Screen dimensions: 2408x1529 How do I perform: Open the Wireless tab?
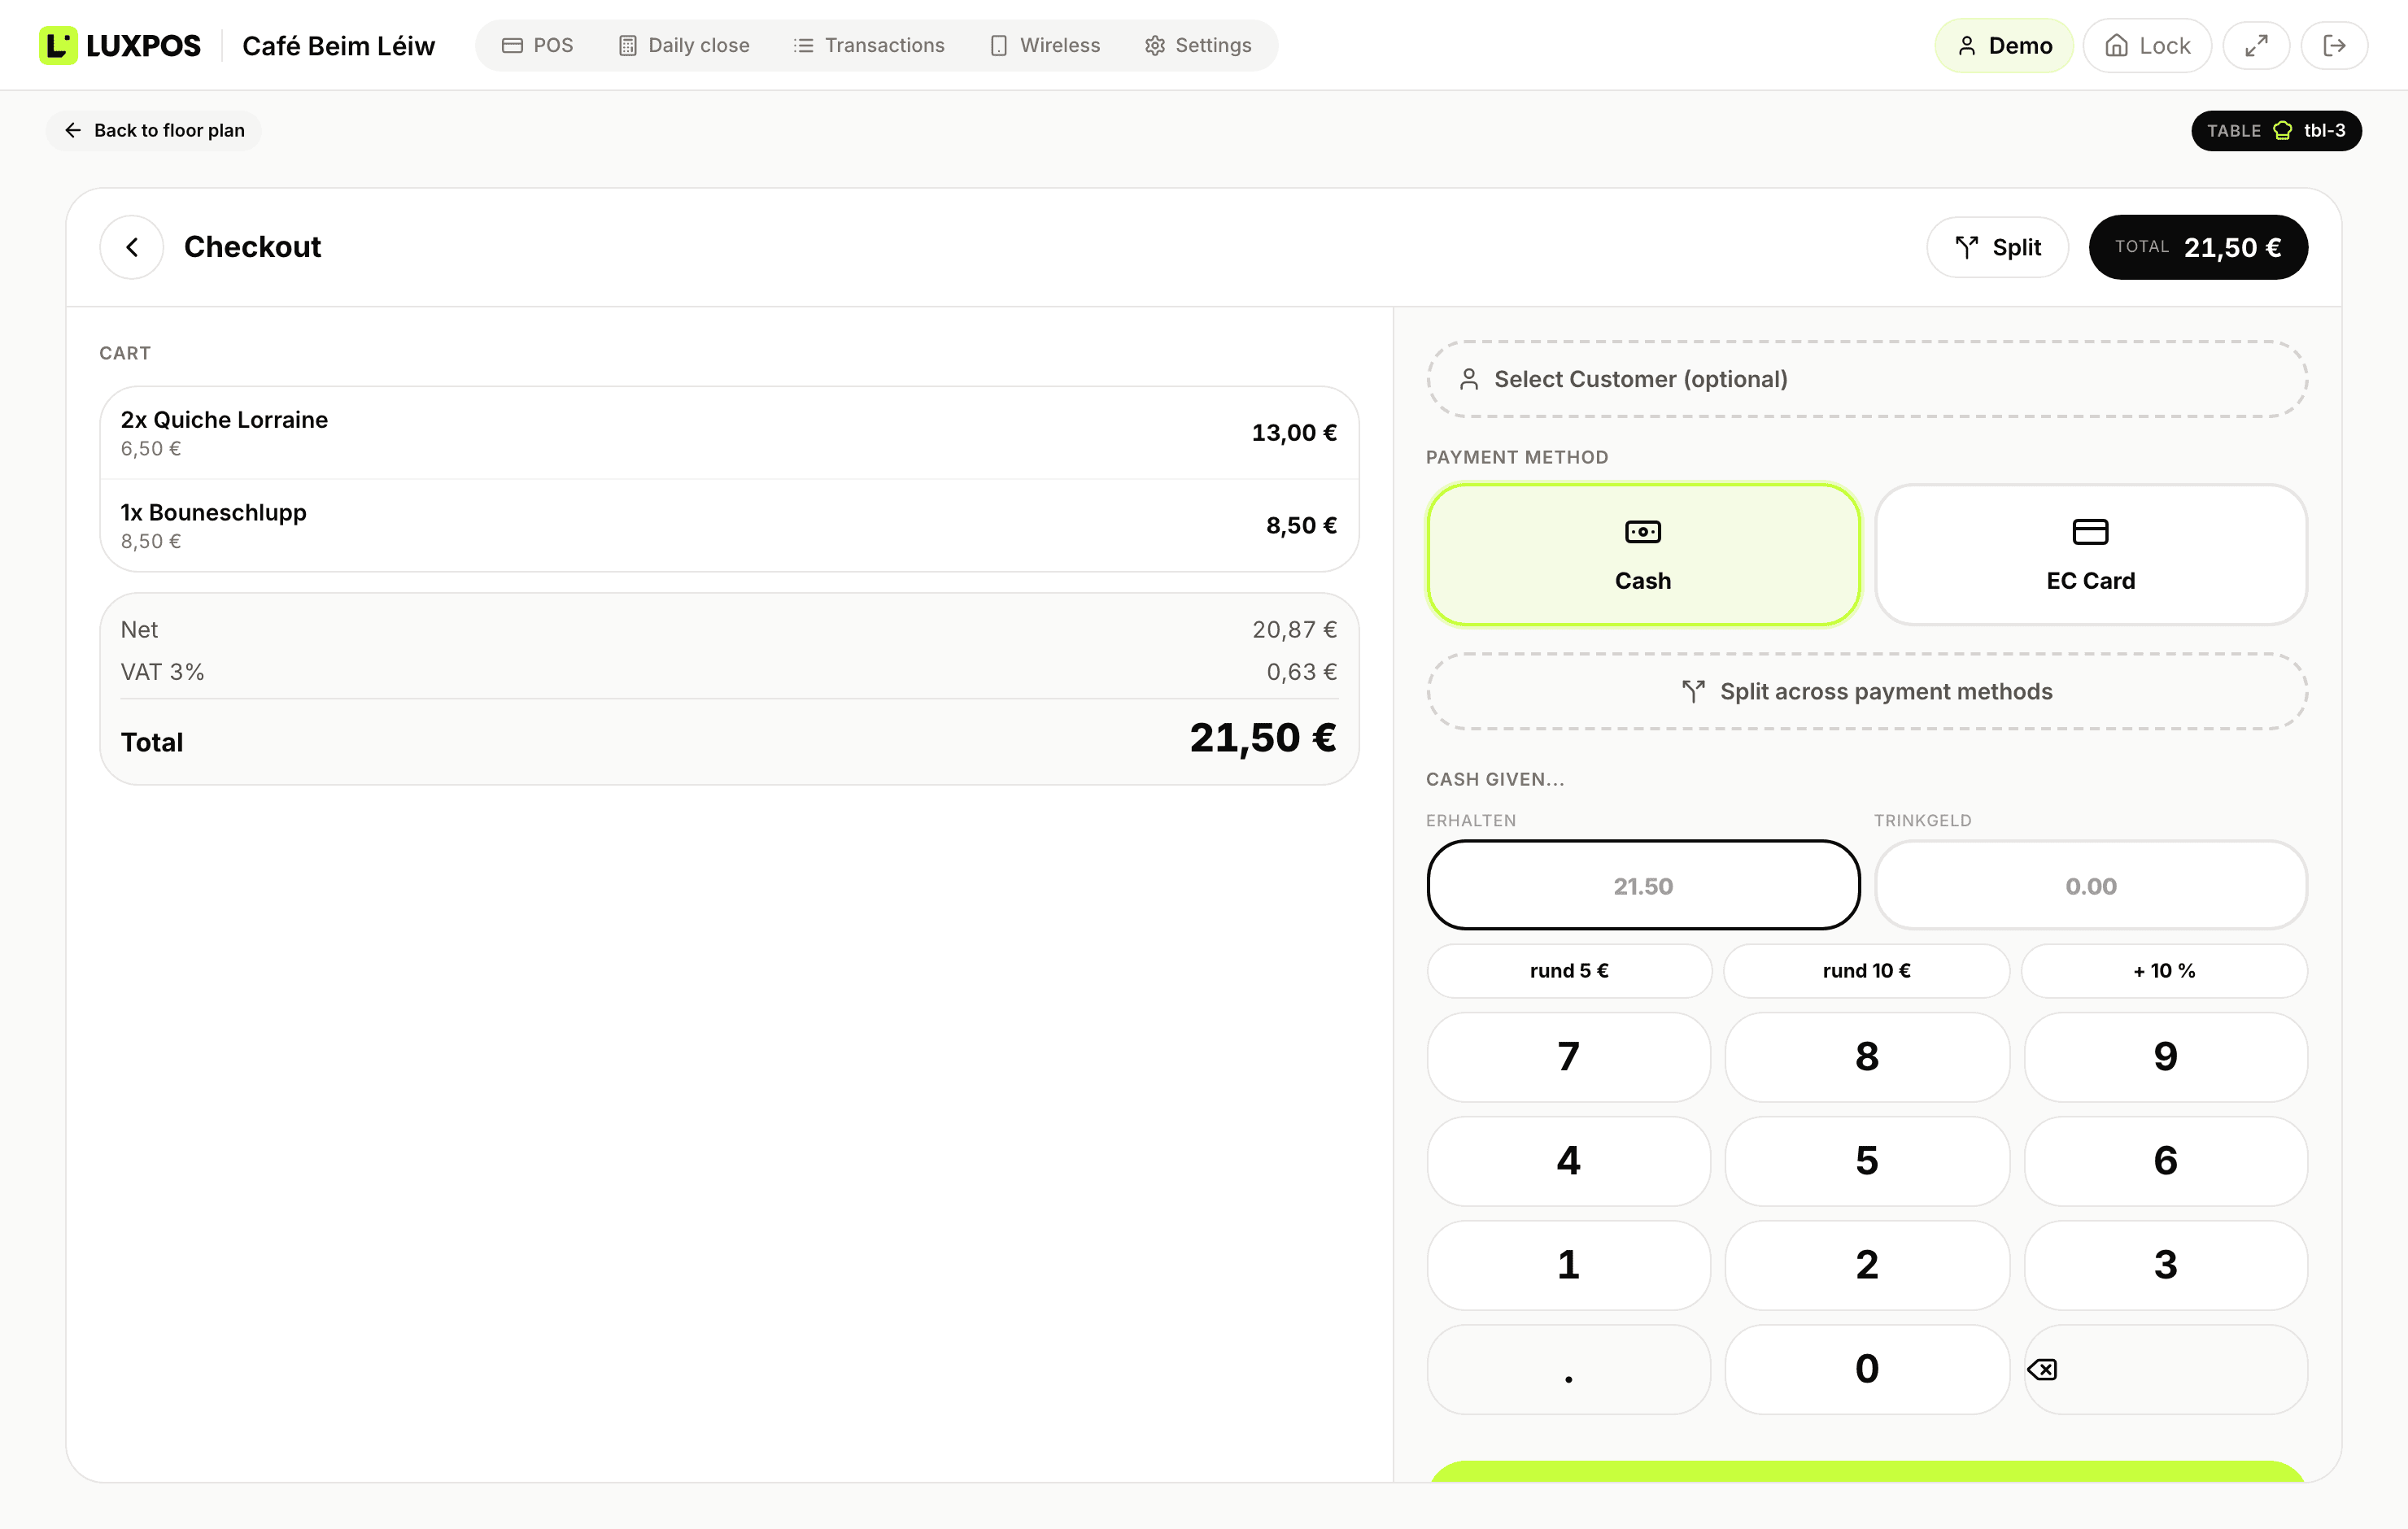[1045, 45]
